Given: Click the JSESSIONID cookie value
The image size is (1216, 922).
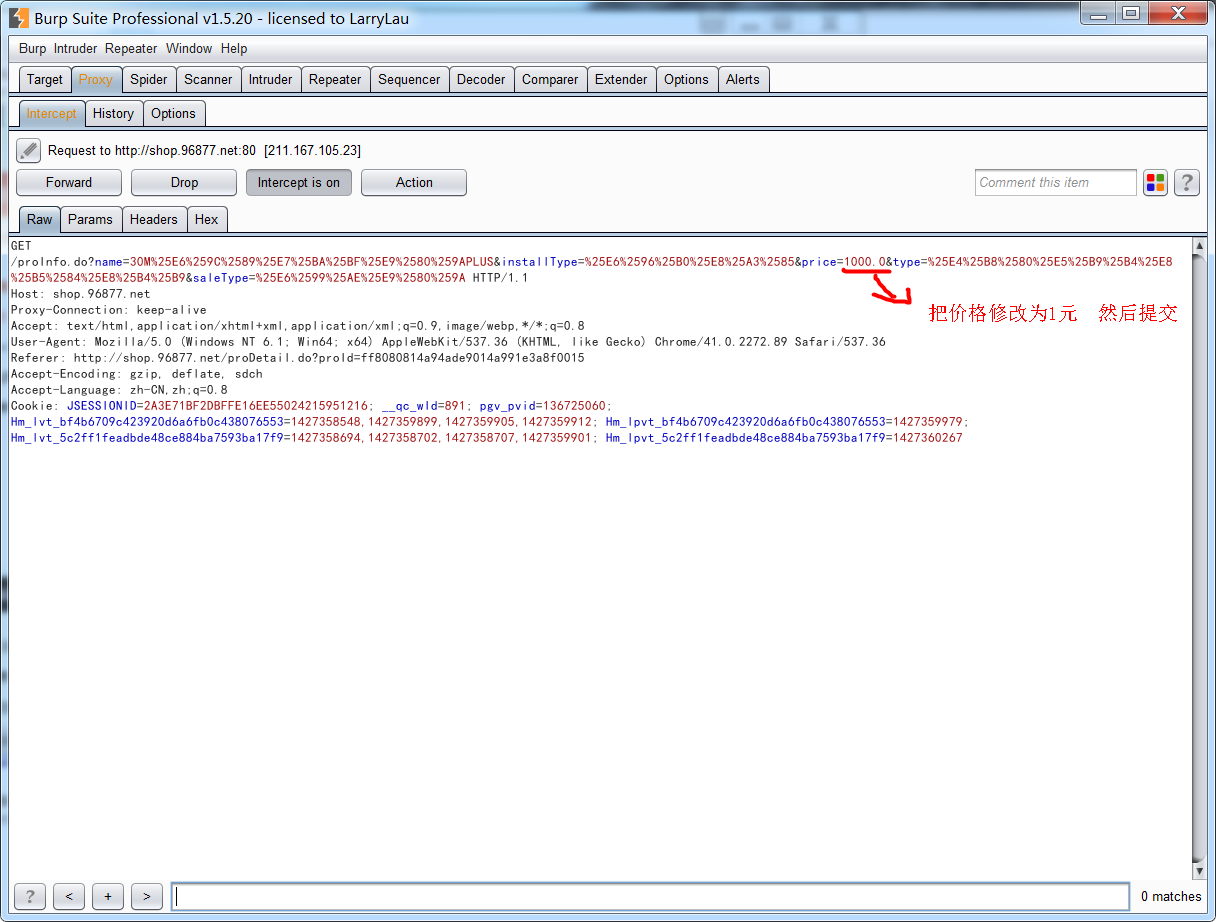Looking at the screenshot, I should (257, 406).
